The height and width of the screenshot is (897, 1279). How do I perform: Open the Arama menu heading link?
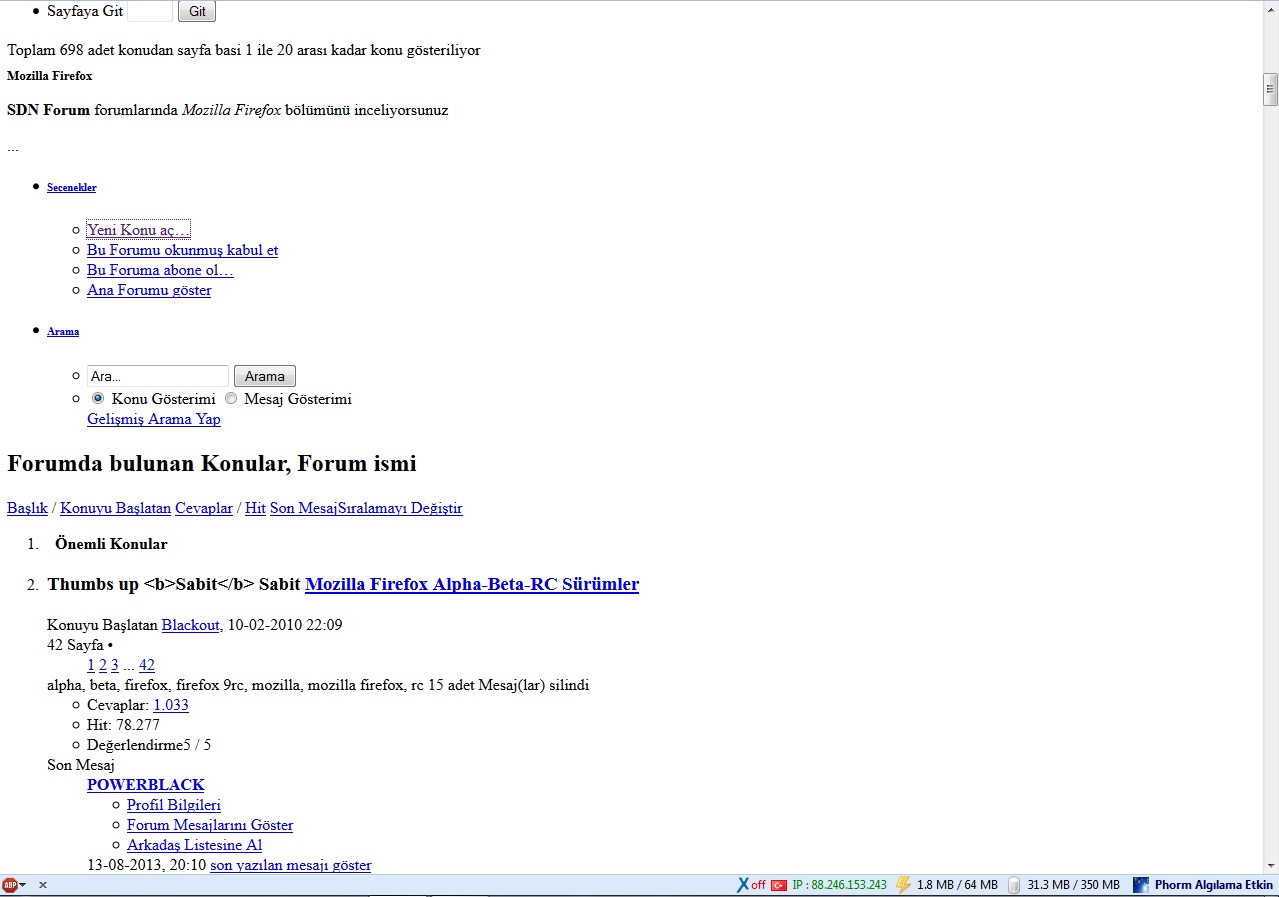tap(63, 331)
